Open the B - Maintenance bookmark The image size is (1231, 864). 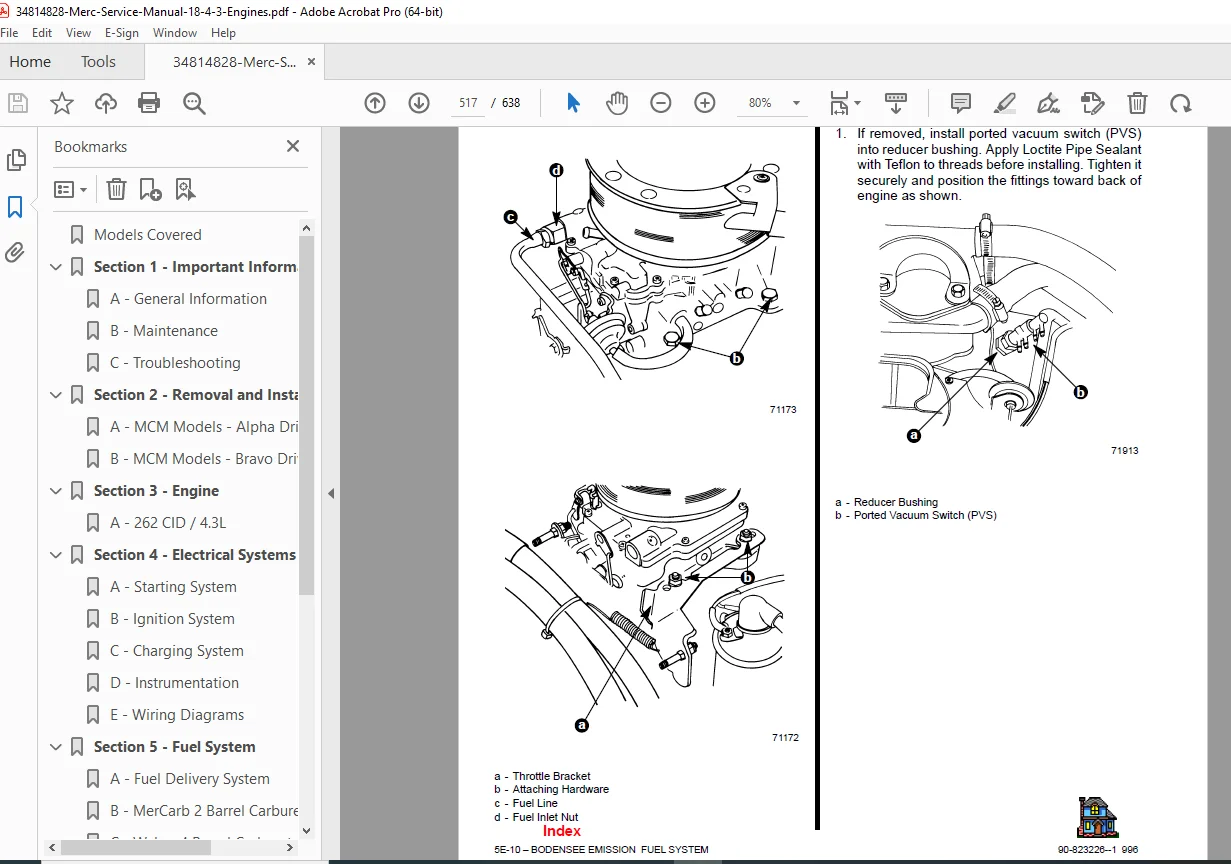[x=164, y=331]
